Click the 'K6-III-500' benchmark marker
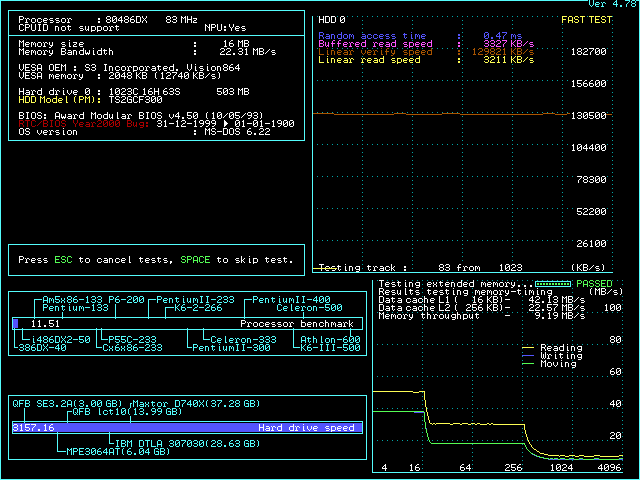Image resolution: width=640 pixels, height=480 pixels. [x=331, y=348]
